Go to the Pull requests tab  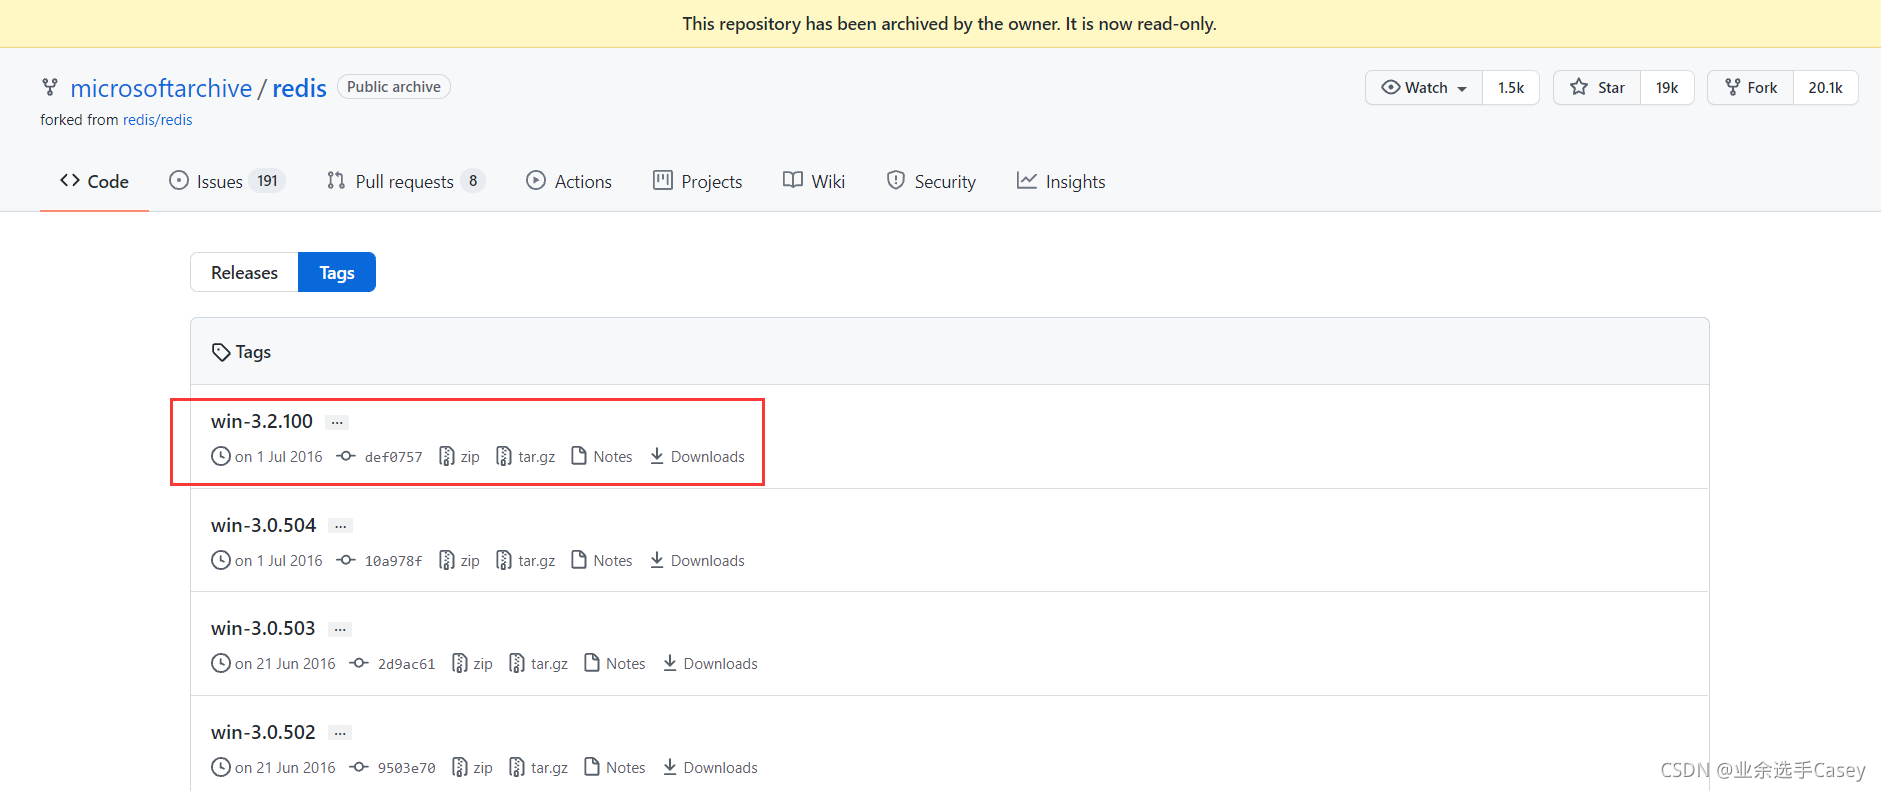point(406,181)
